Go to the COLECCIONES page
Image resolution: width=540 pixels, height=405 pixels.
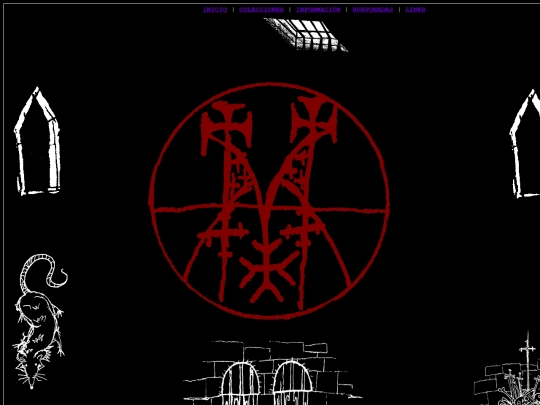(261, 10)
